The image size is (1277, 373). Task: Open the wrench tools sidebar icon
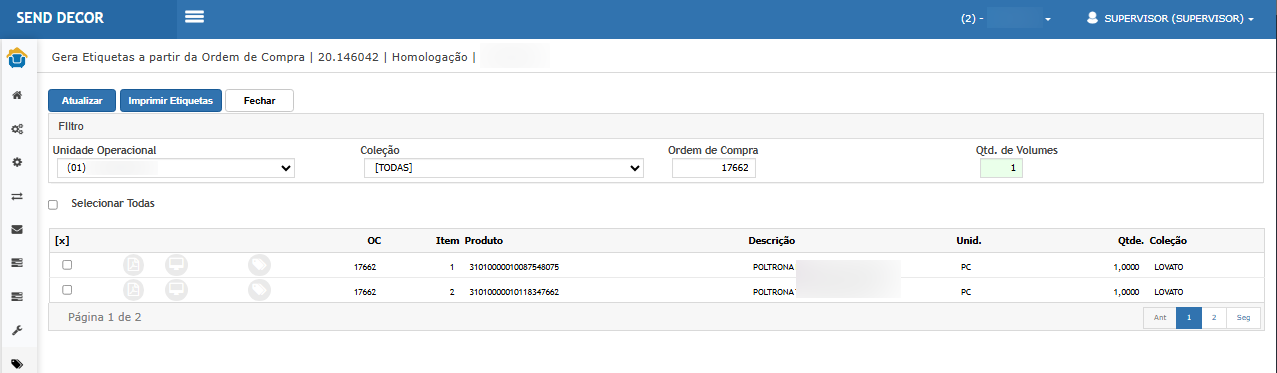click(x=17, y=330)
